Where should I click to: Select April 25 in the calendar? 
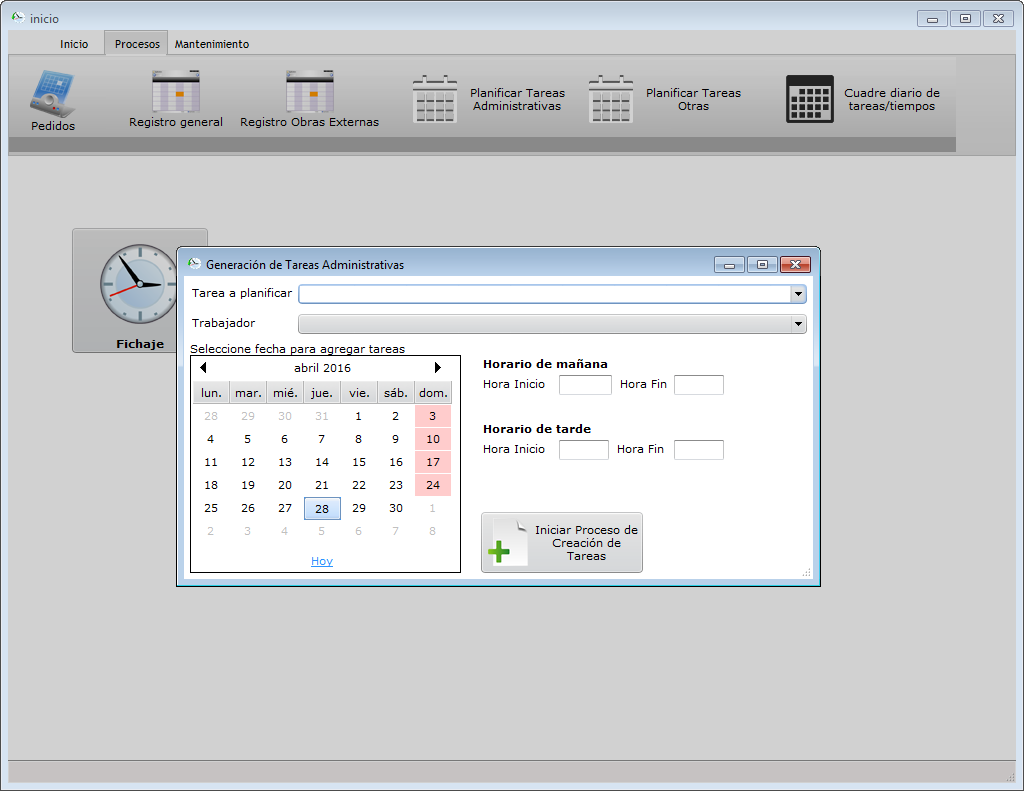click(211, 508)
